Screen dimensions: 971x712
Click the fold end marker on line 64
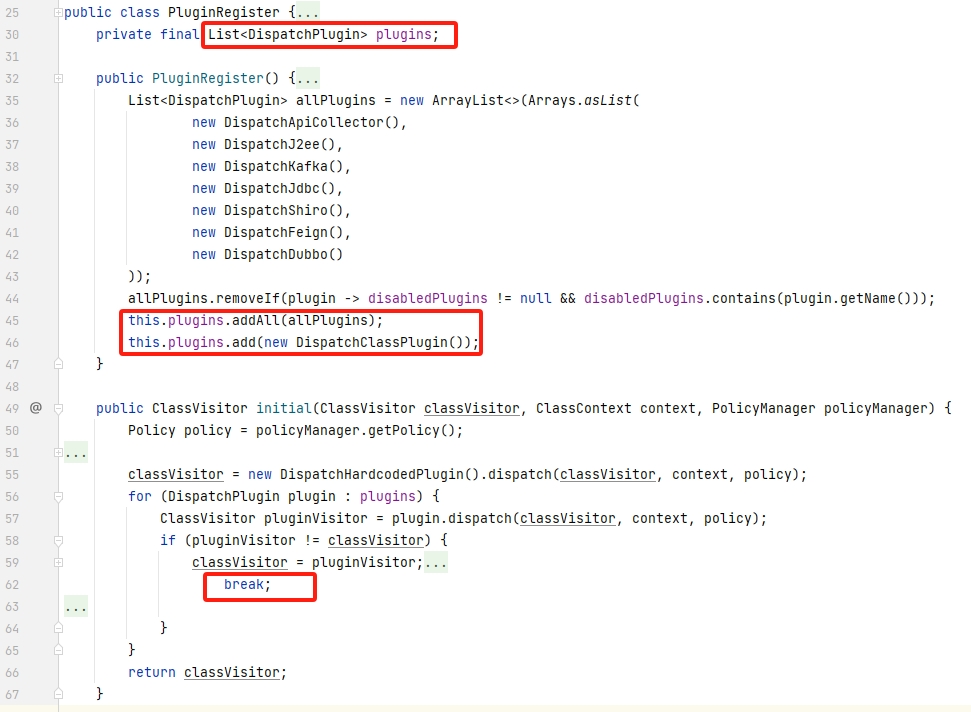click(x=59, y=628)
